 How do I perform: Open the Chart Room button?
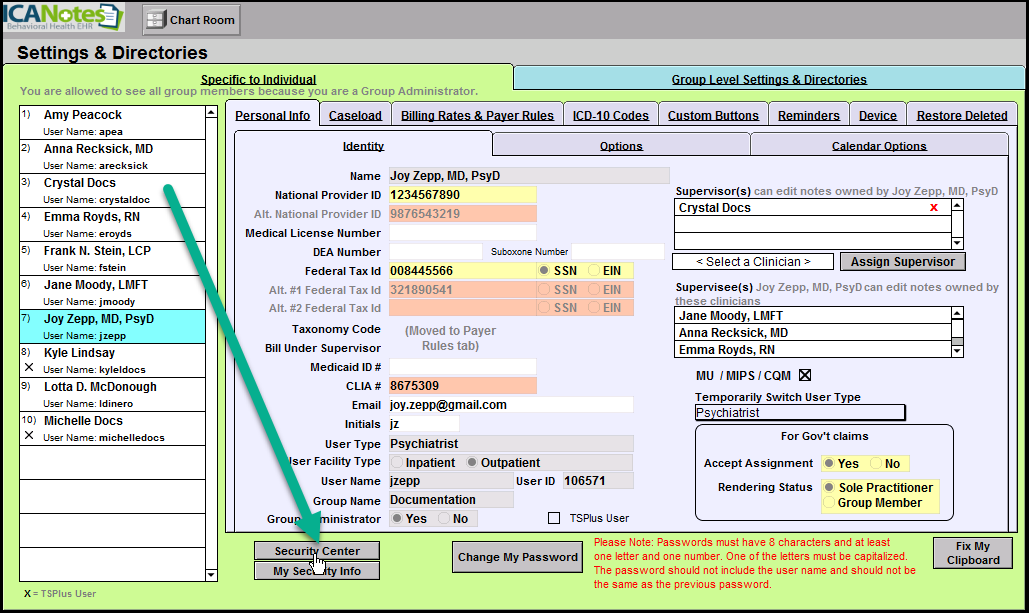[x=191, y=19]
